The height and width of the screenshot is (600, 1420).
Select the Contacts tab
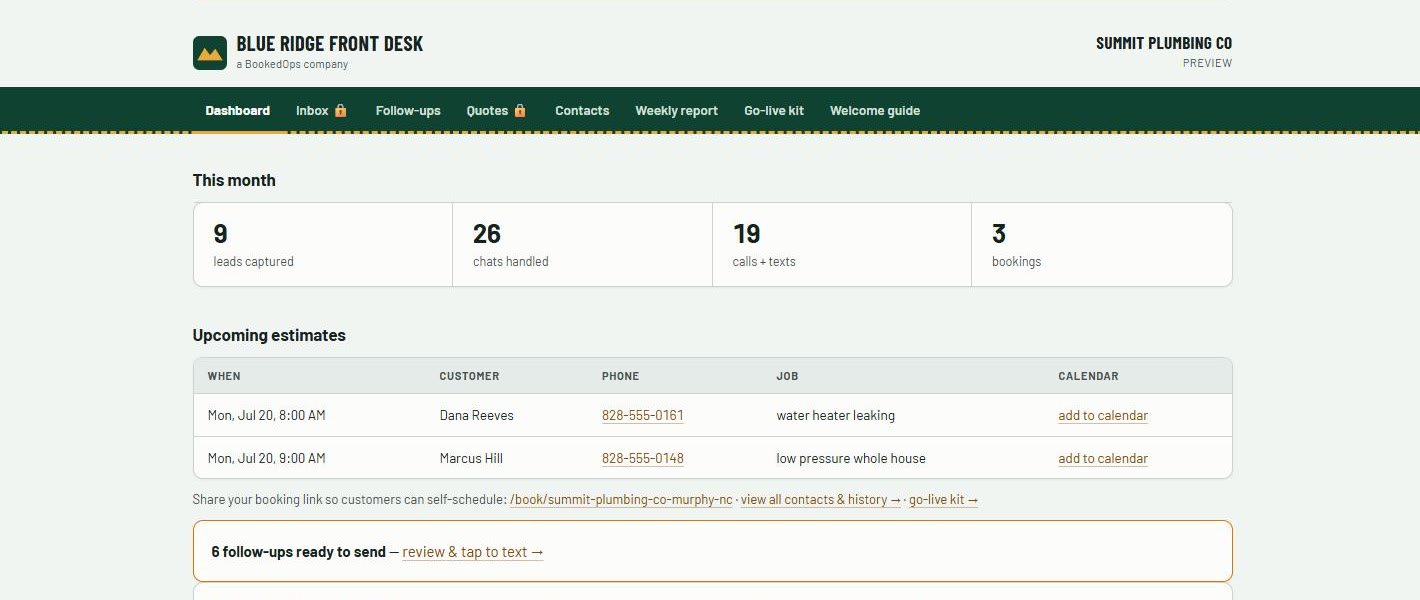coord(582,111)
